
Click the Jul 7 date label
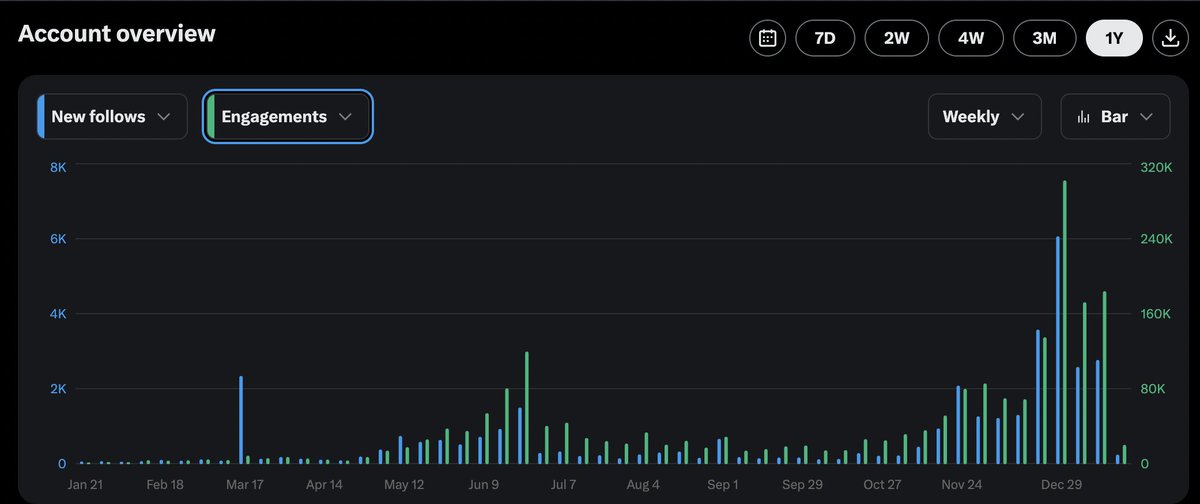(x=562, y=485)
